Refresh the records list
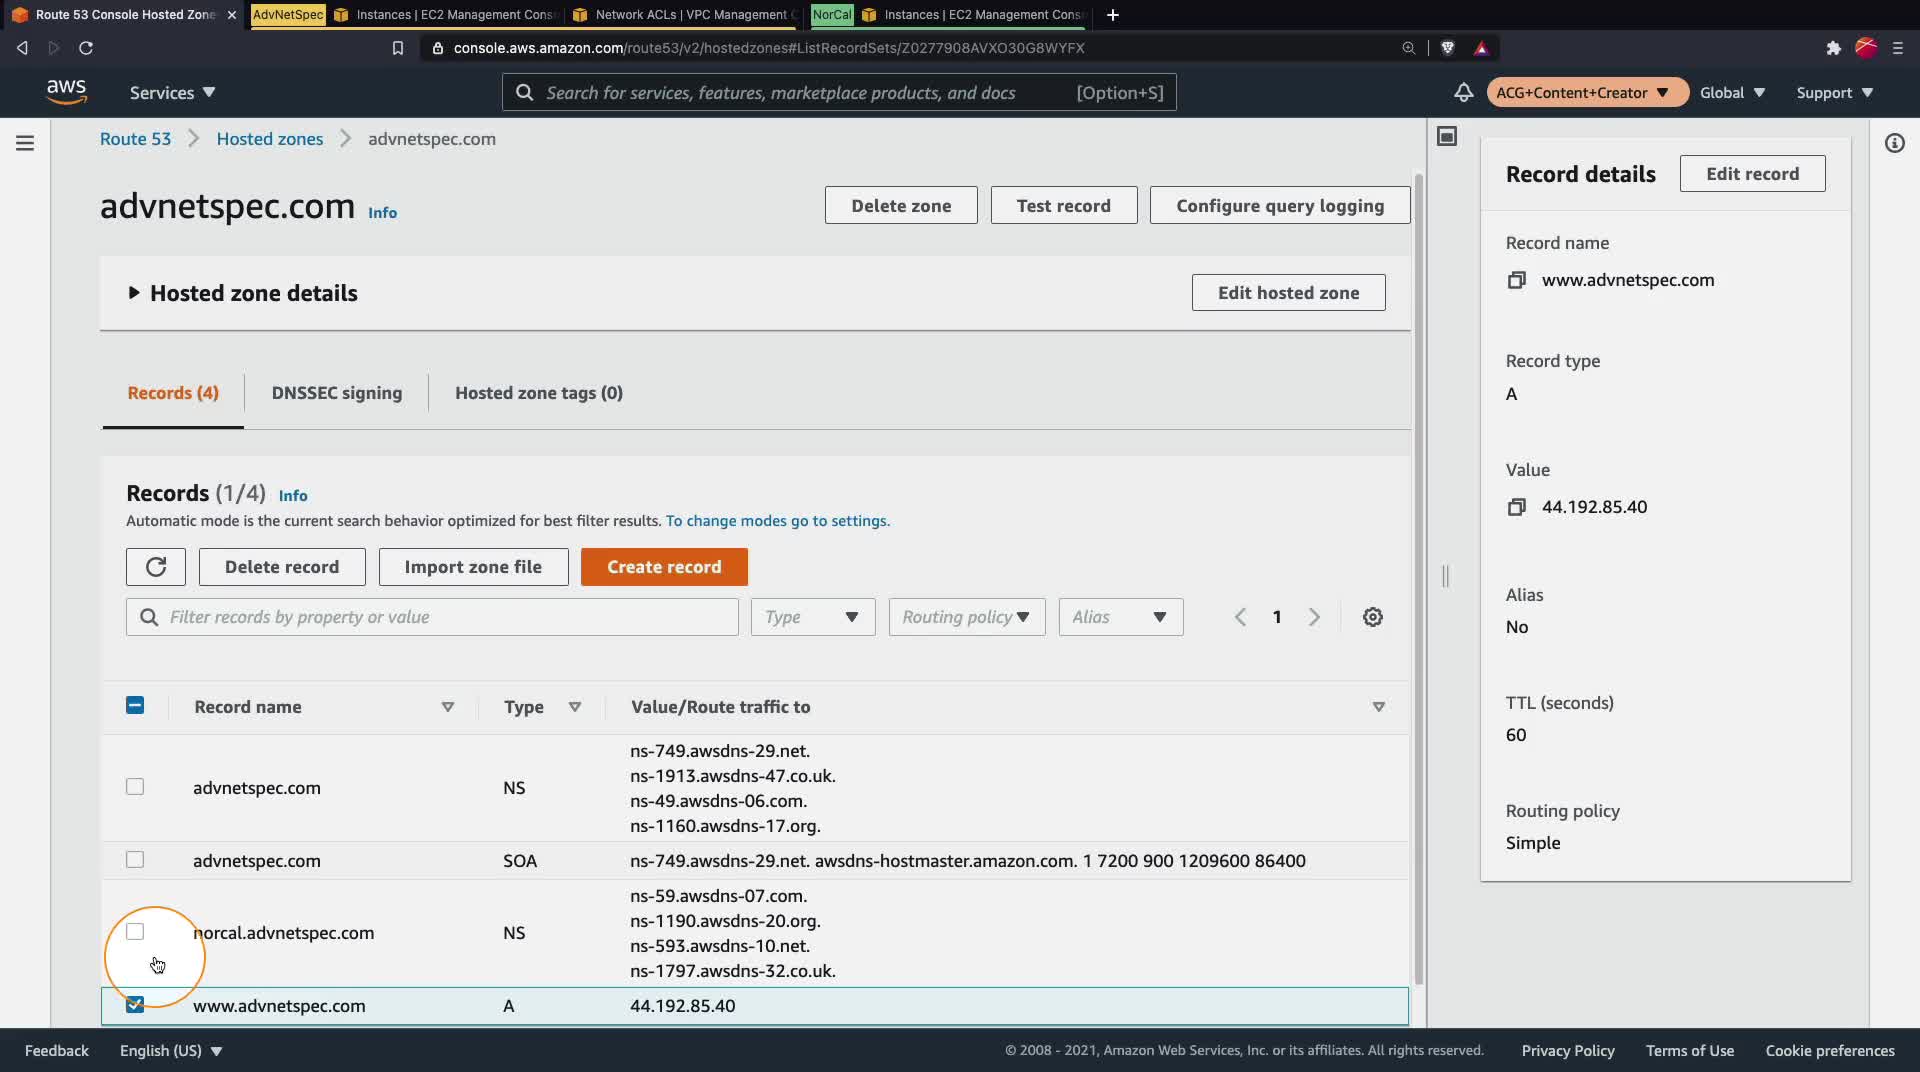 pyautogui.click(x=156, y=567)
